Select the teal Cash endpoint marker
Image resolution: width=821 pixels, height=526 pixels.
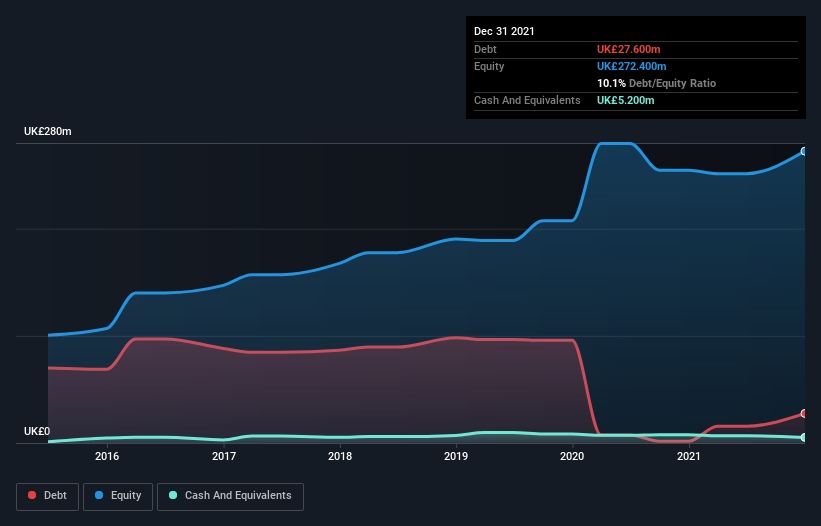point(804,438)
